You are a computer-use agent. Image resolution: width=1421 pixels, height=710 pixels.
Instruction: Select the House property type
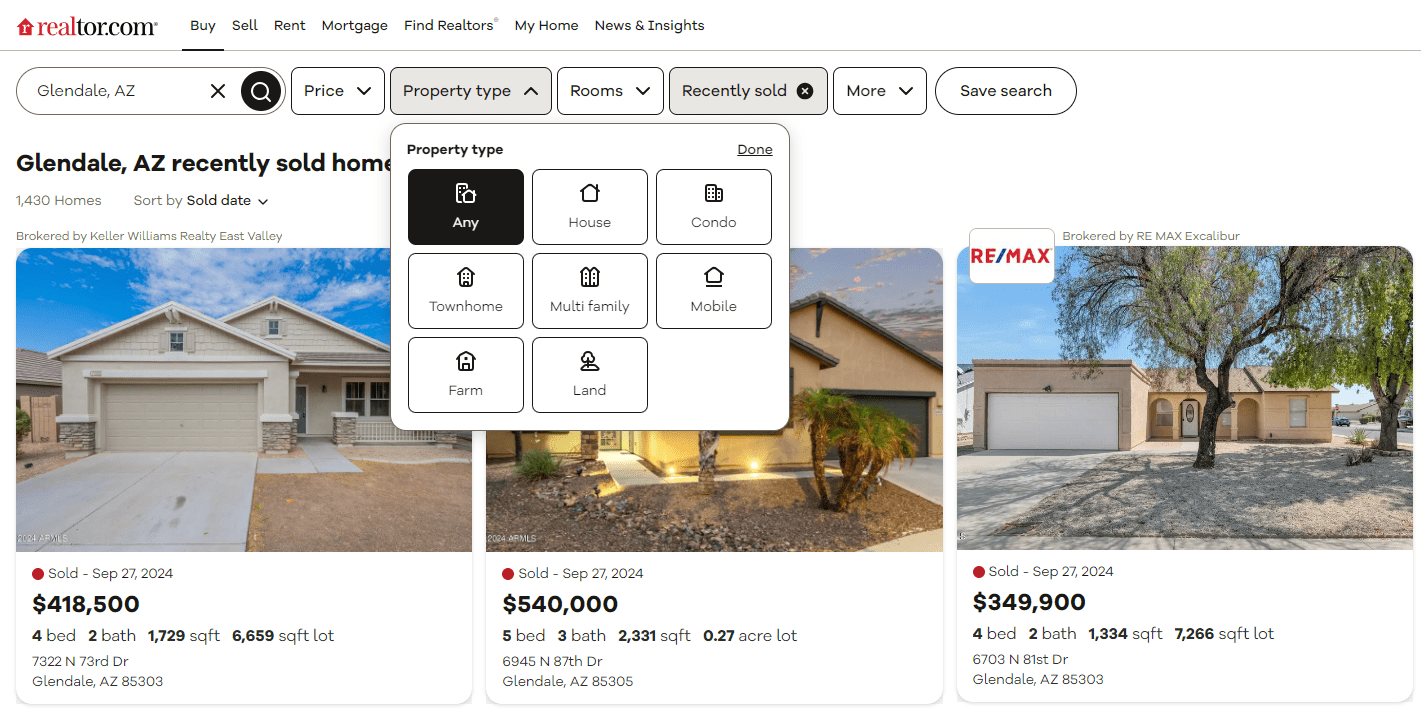tap(589, 207)
